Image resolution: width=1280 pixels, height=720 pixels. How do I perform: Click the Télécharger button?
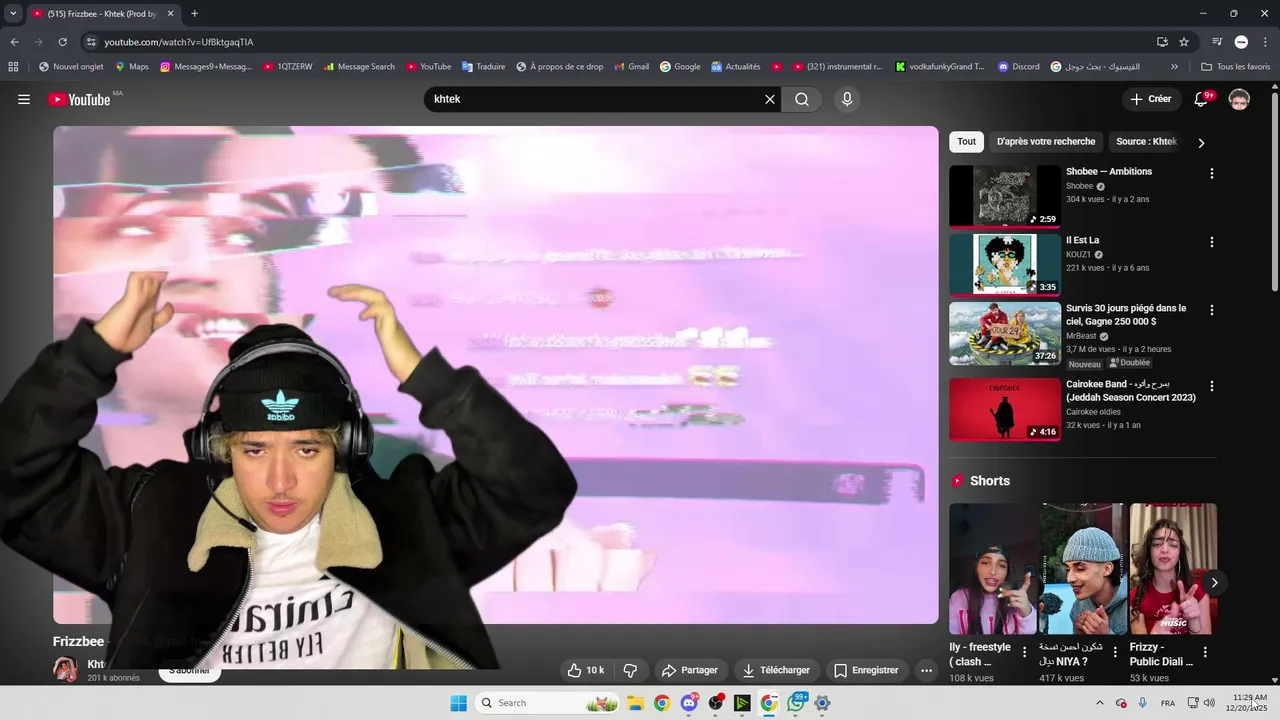tap(776, 670)
